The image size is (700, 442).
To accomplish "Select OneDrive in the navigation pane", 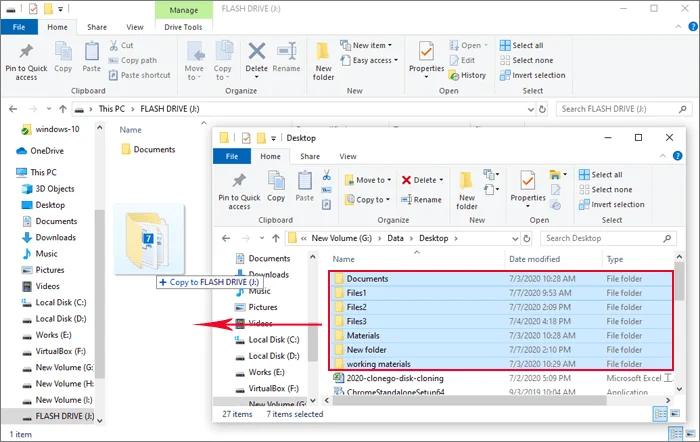I will (46, 150).
